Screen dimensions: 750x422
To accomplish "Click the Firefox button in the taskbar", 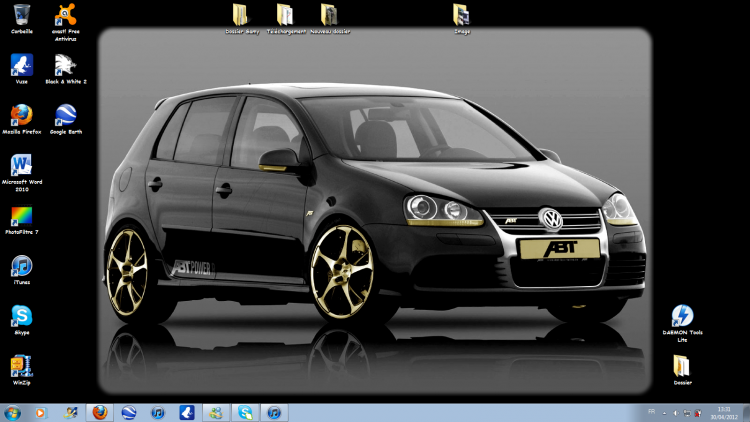I will click(x=99, y=412).
